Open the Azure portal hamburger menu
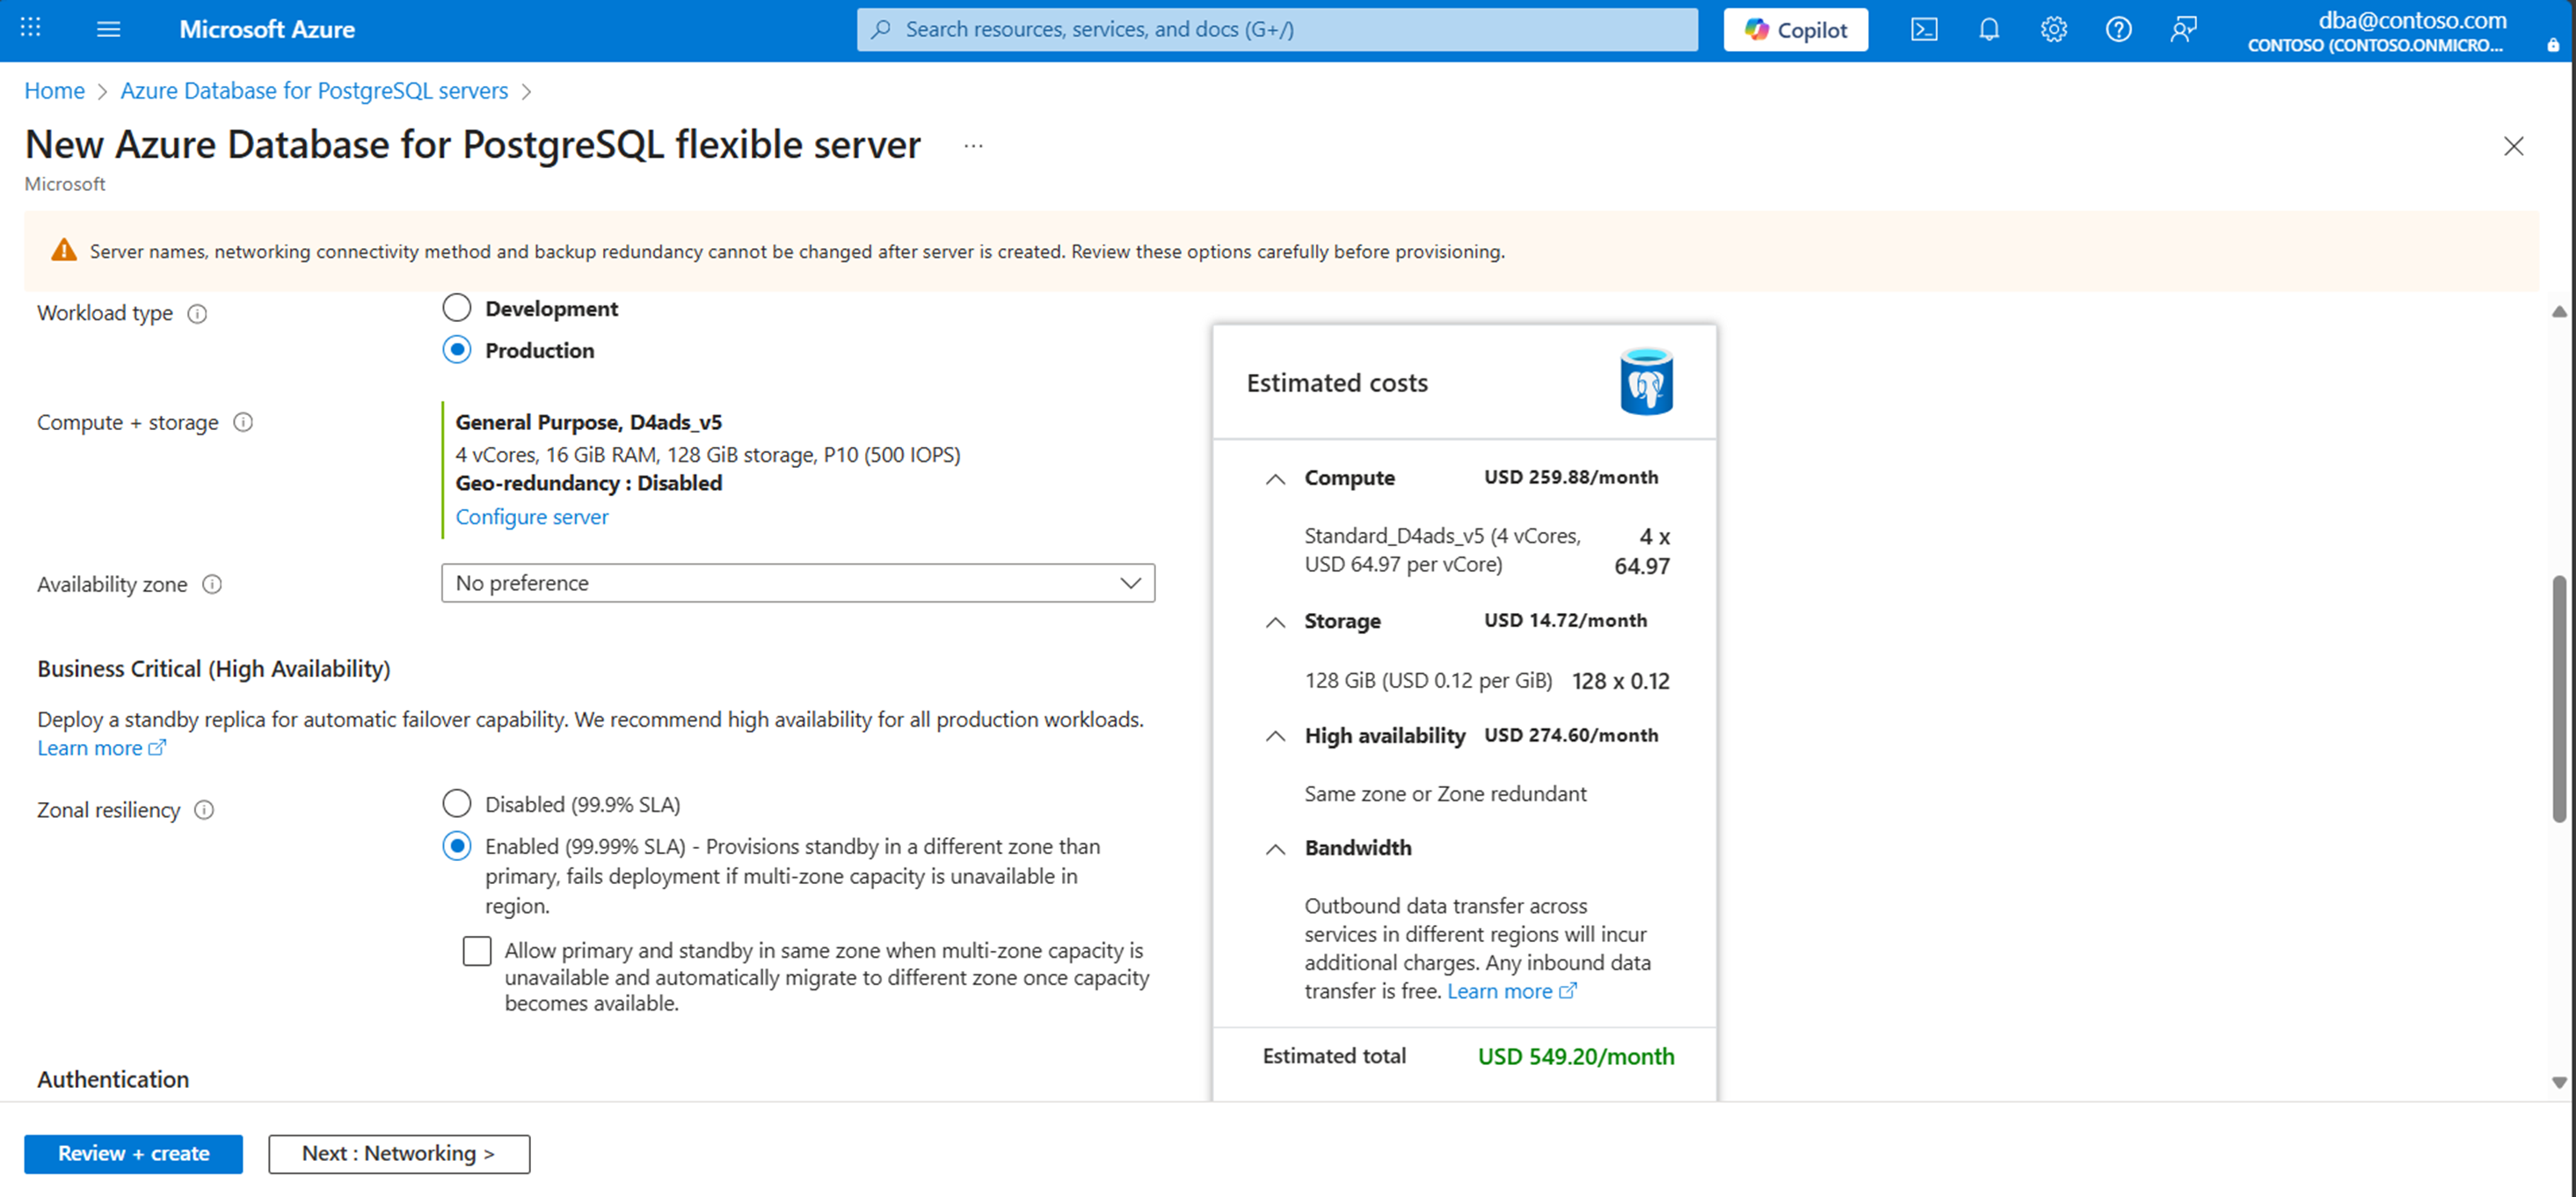 click(108, 29)
